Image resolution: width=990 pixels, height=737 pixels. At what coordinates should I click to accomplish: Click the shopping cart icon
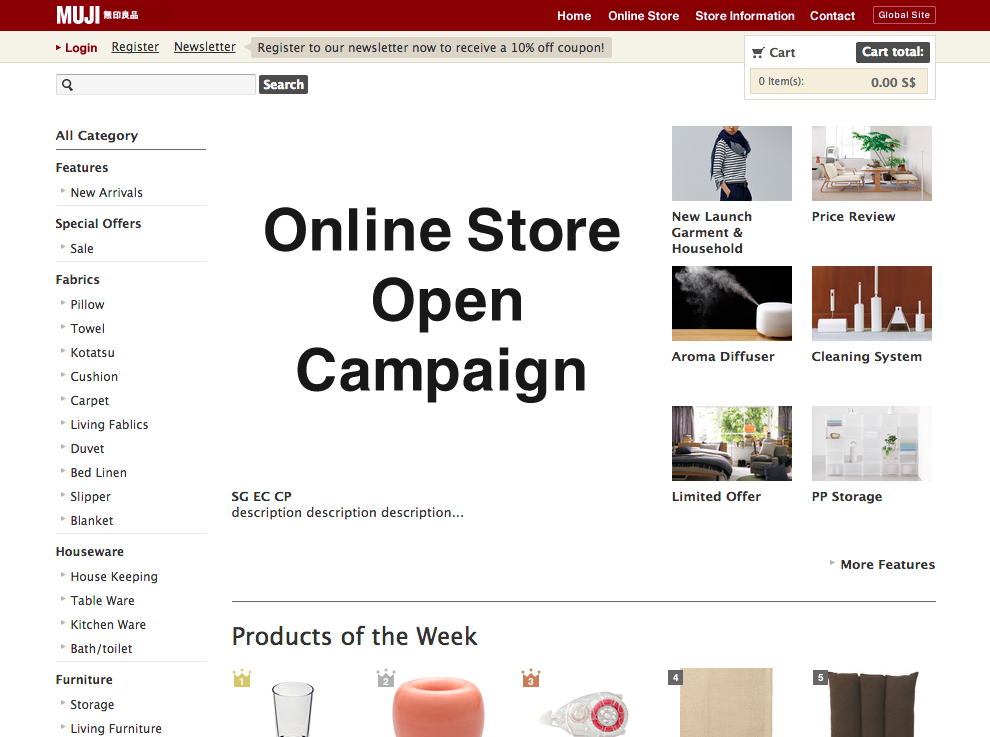tap(758, 53)
